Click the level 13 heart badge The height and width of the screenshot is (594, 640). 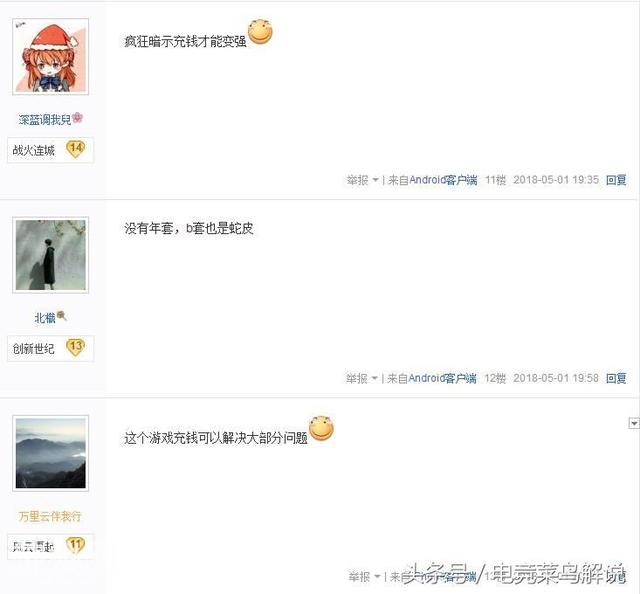click(x=76, y=347)
